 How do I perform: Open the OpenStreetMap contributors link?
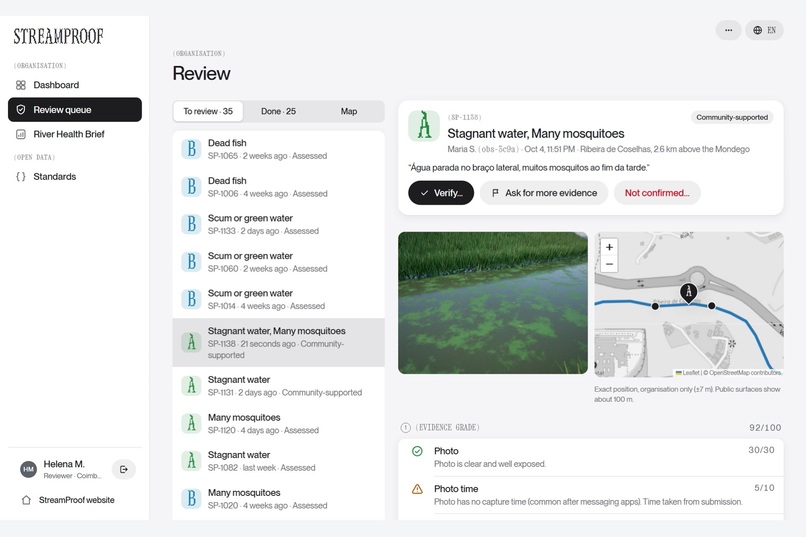(x=745, y=373)
